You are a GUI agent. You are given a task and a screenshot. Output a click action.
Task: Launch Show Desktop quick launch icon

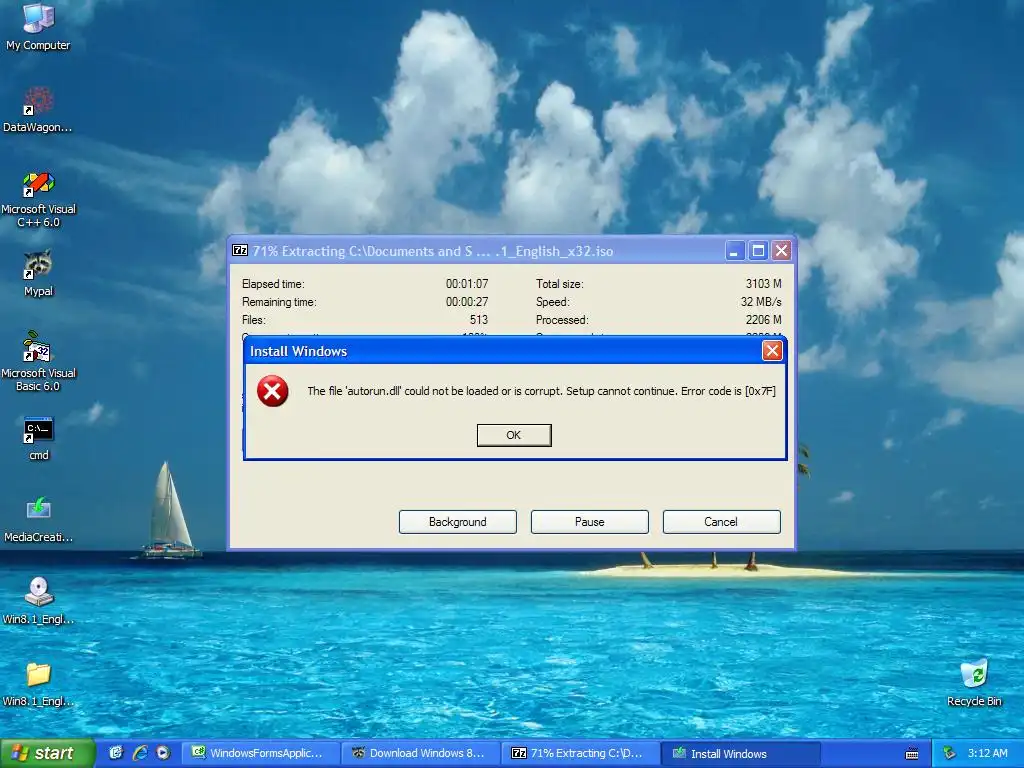pos(116,753)
